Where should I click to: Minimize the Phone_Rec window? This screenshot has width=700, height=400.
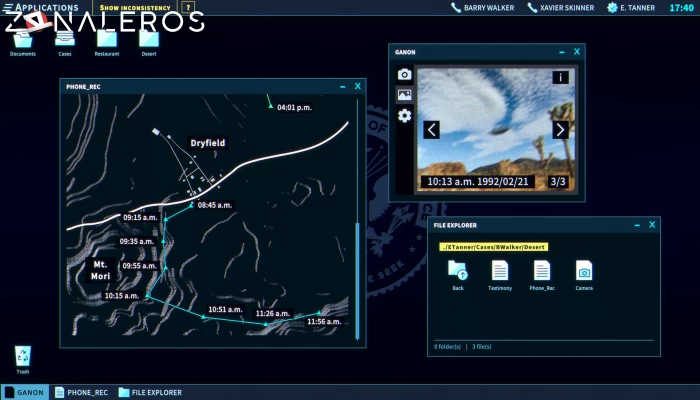pos(342,87)
